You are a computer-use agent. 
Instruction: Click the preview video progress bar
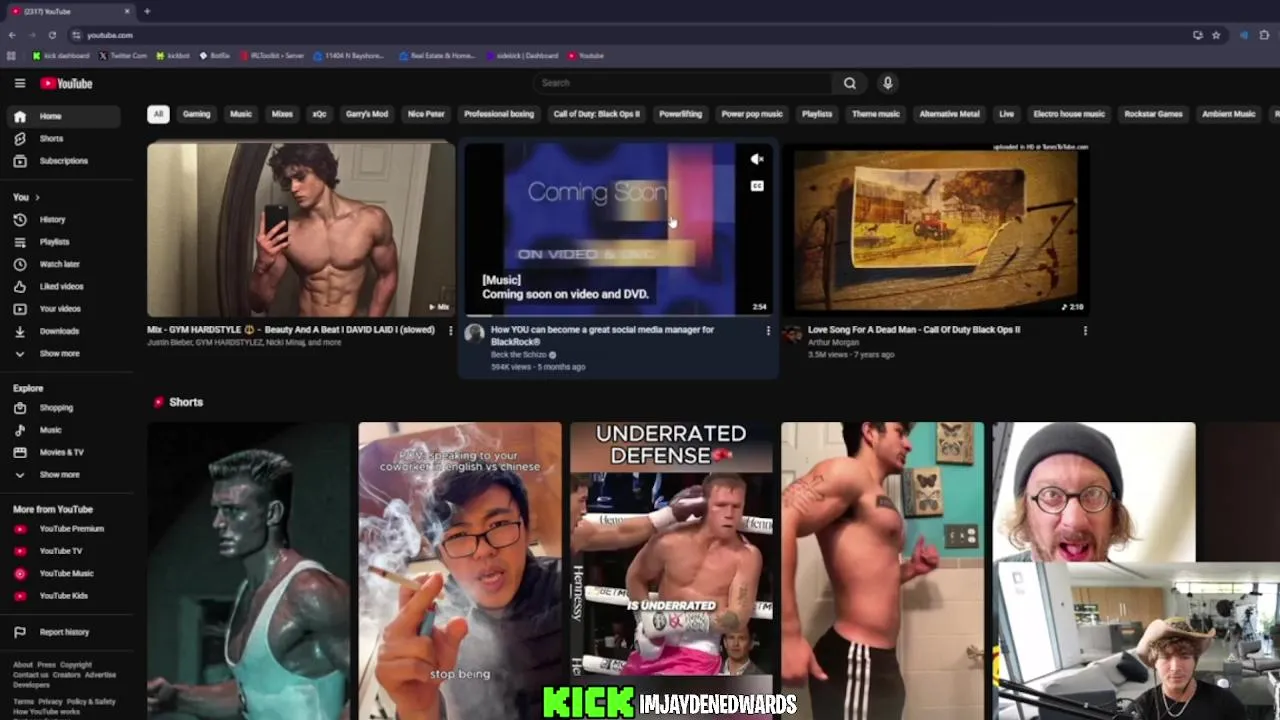pyautogui.click(x=617, y=316)
